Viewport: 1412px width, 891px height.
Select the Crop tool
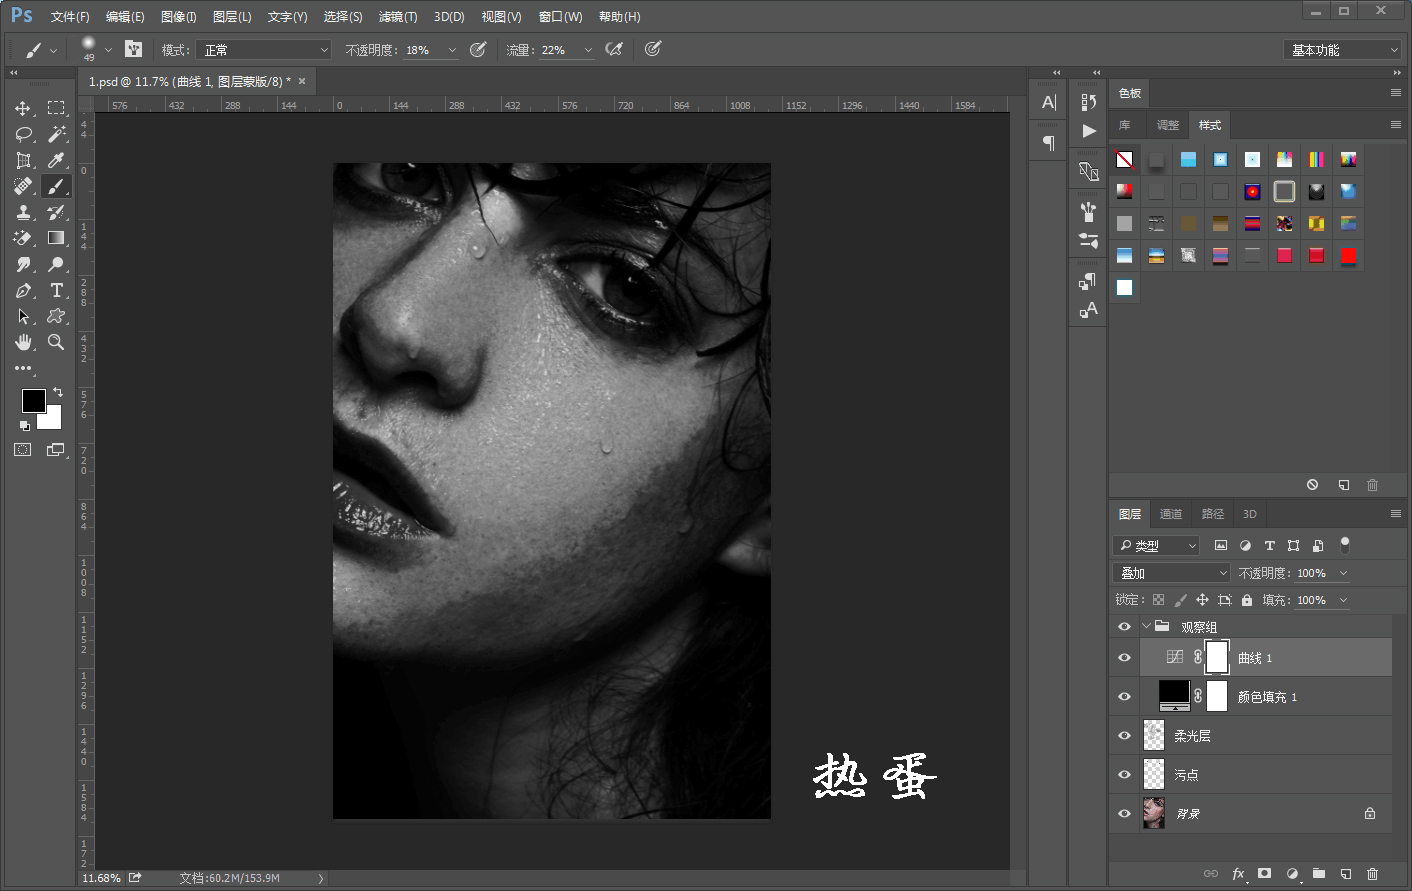pos(23,160)
